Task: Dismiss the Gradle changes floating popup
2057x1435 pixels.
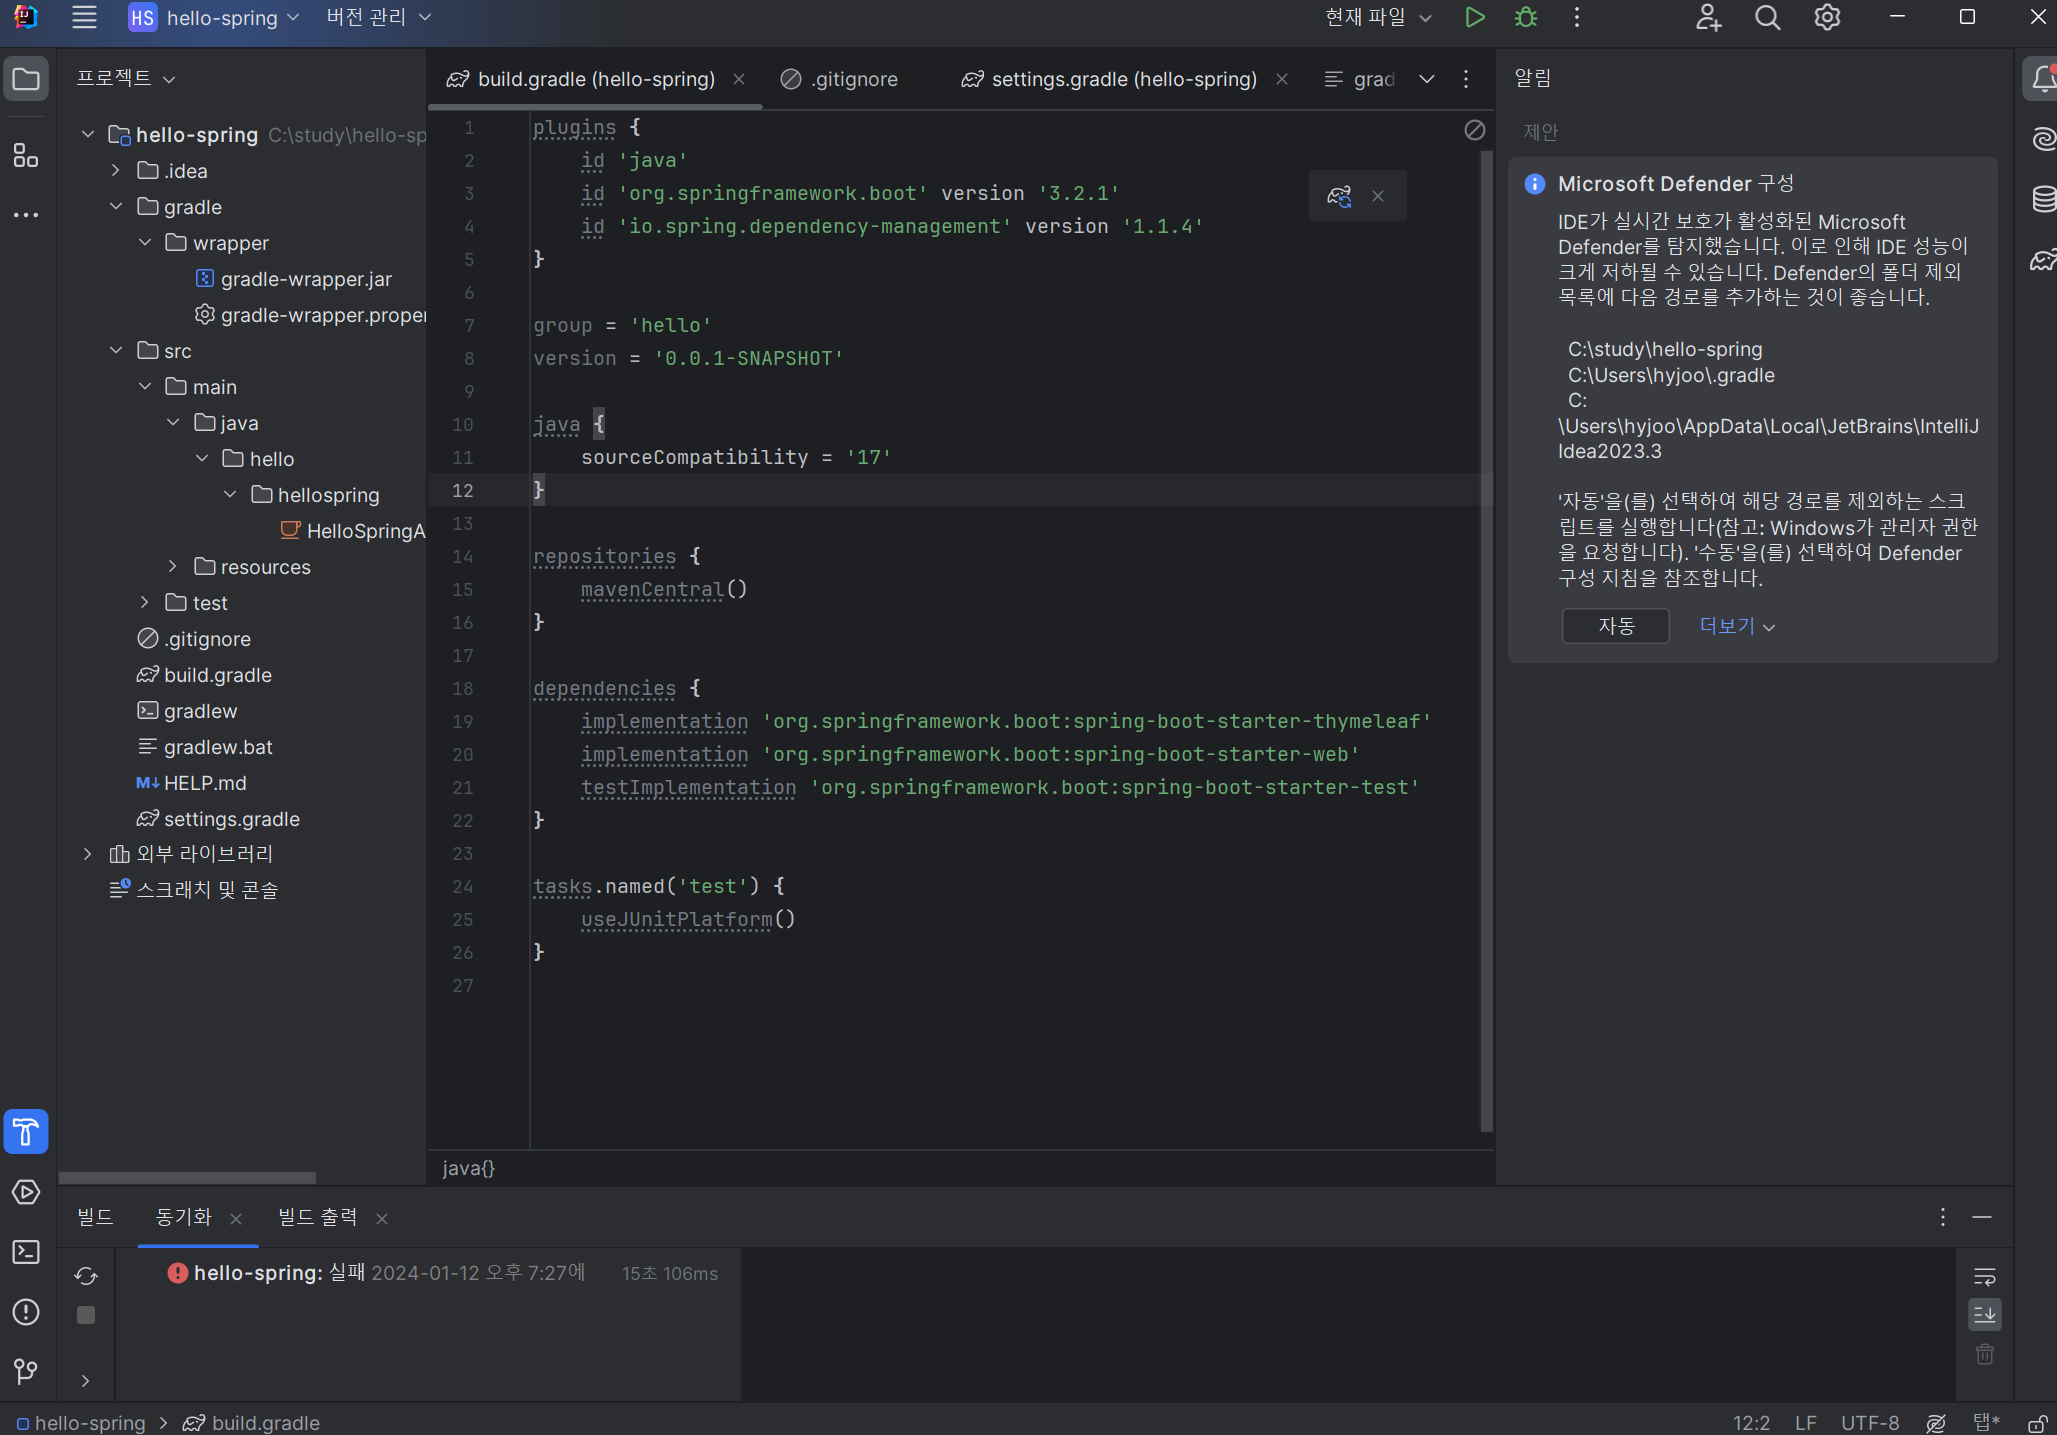Action: click(1378, 196)
